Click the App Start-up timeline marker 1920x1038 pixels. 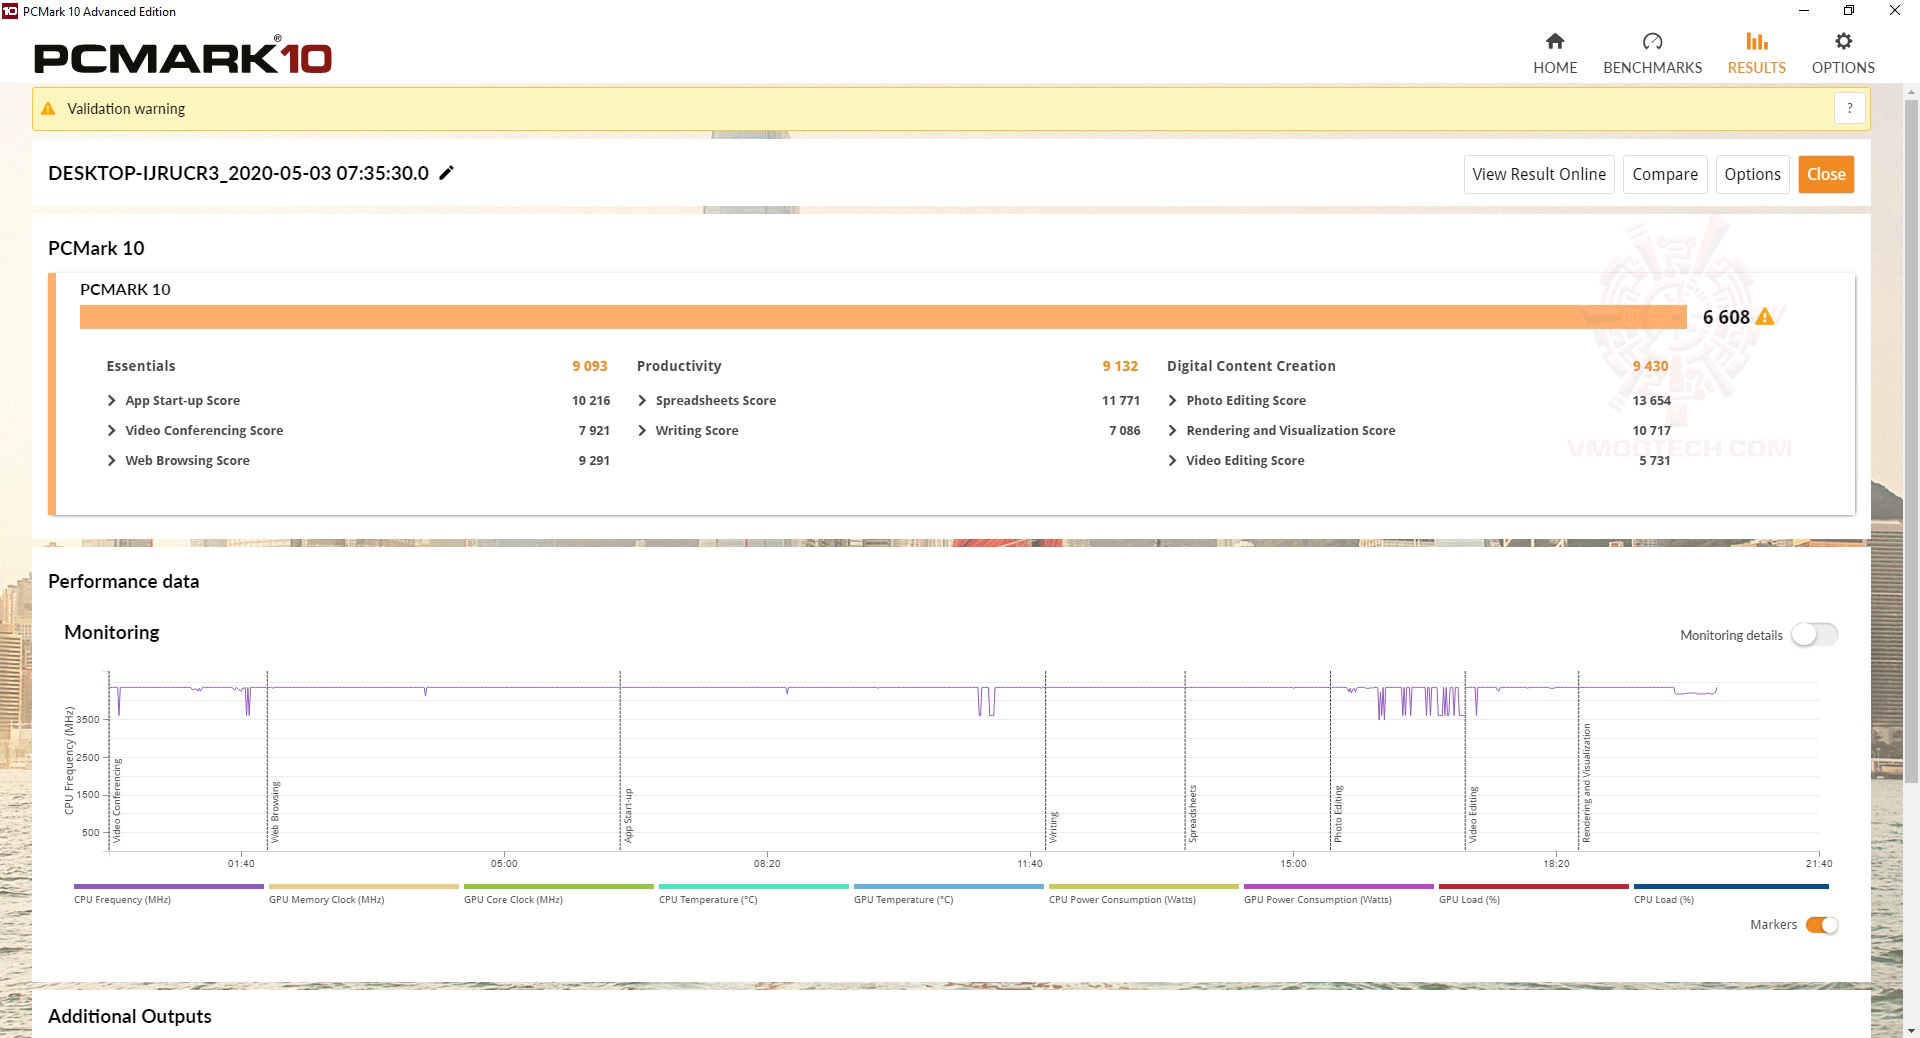point(628,815)
